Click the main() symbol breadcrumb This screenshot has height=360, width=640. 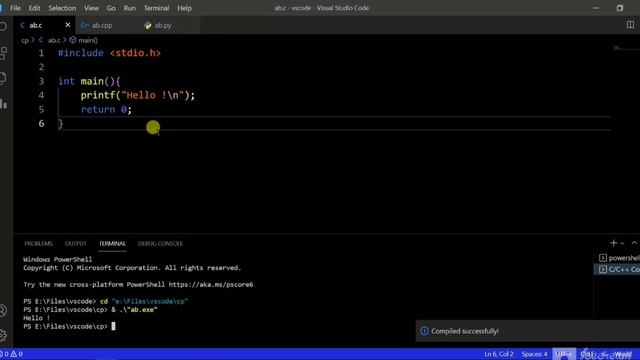pyautogui.click(x=88, y=40)
